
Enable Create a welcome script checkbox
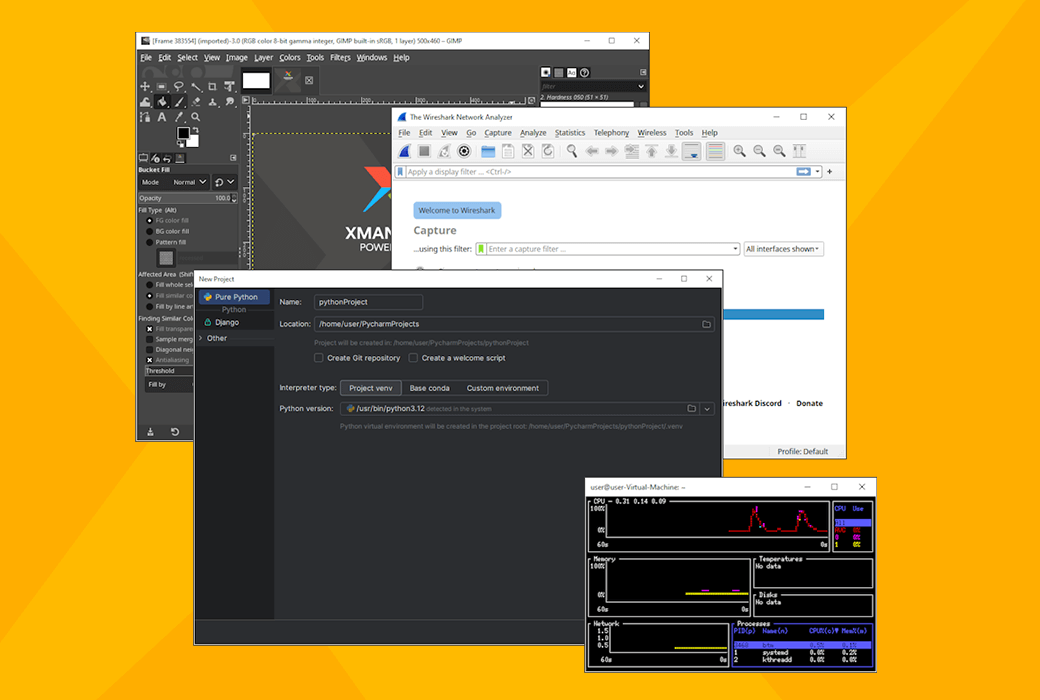tap(413, 358)
